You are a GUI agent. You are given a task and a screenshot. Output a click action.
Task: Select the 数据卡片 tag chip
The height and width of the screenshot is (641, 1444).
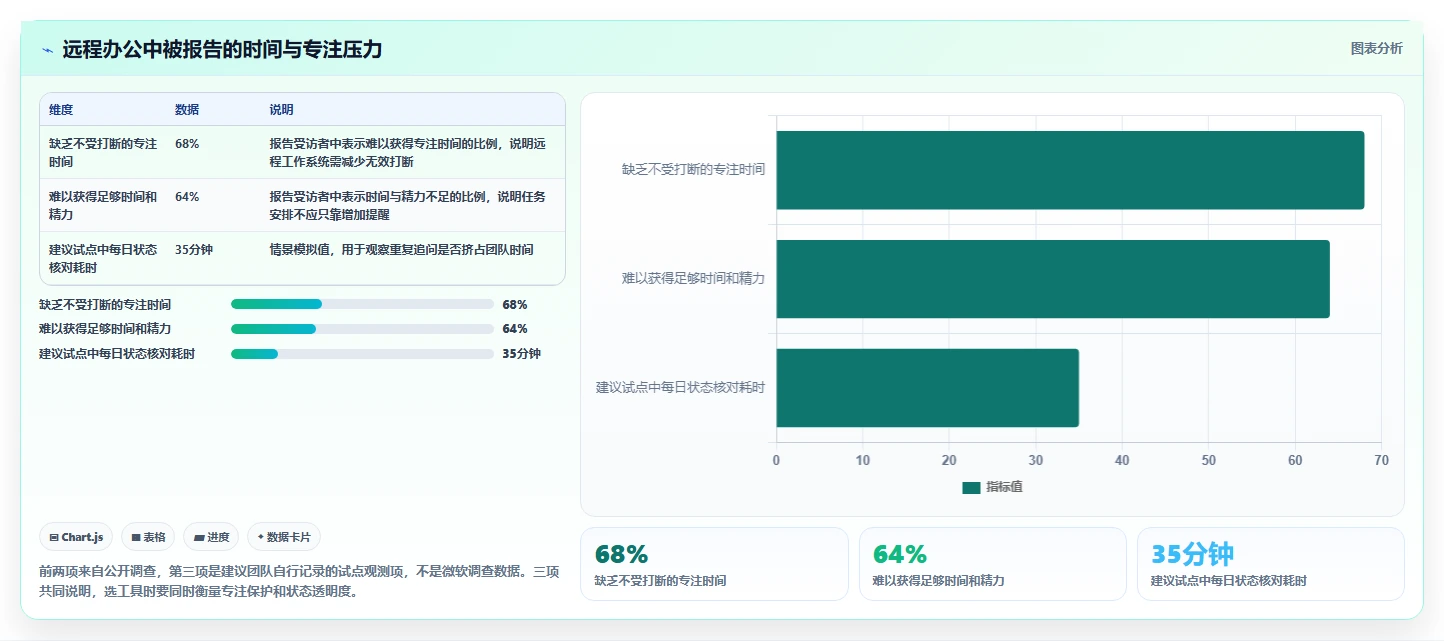click(x=284, y=537)
